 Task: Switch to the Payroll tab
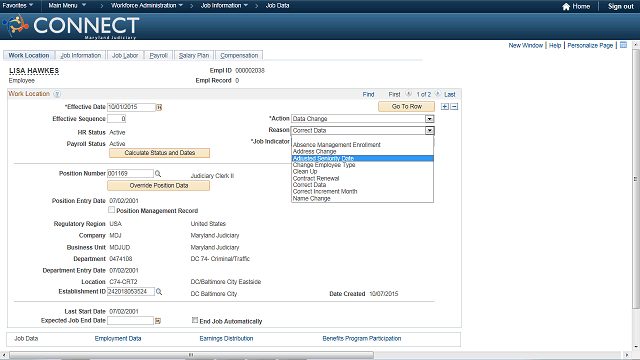tap(158, 56)
